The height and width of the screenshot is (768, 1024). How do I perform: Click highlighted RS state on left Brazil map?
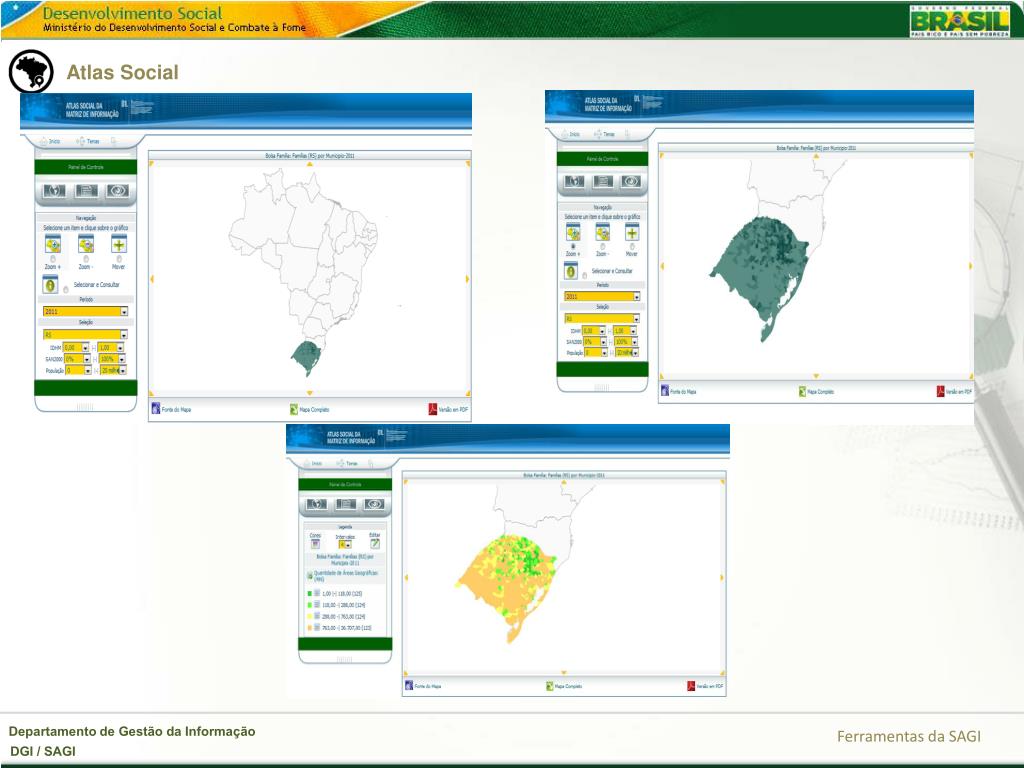click(x=306, y=356)
